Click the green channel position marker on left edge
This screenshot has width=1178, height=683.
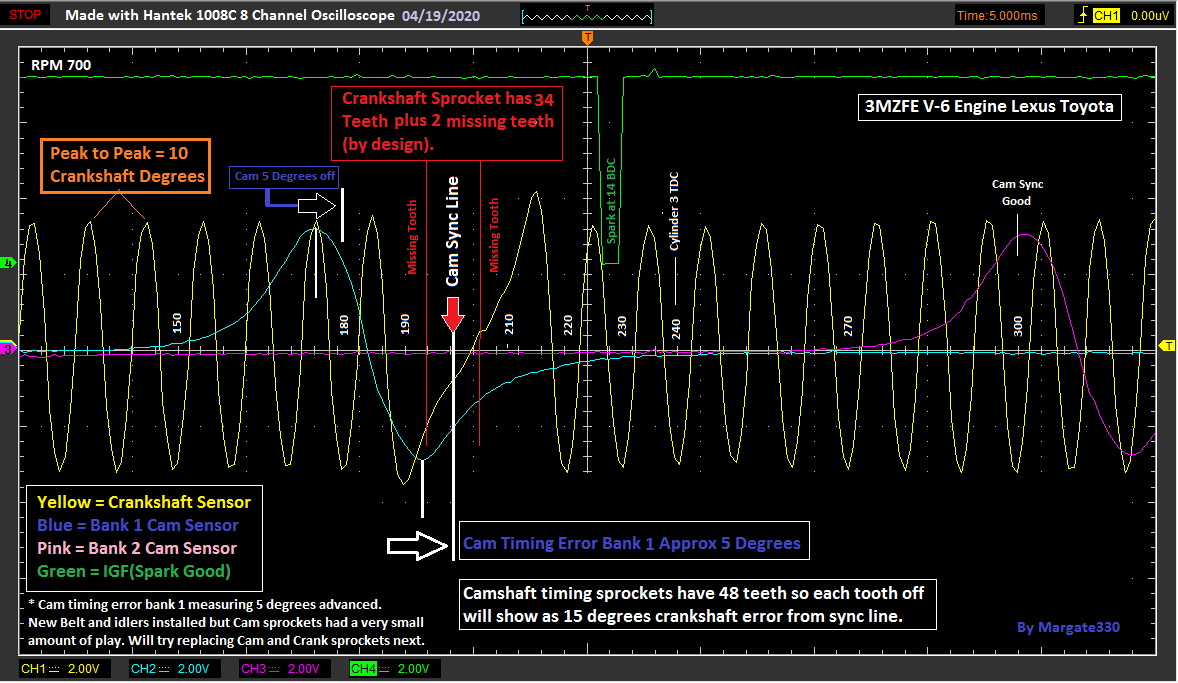[8, 263]
